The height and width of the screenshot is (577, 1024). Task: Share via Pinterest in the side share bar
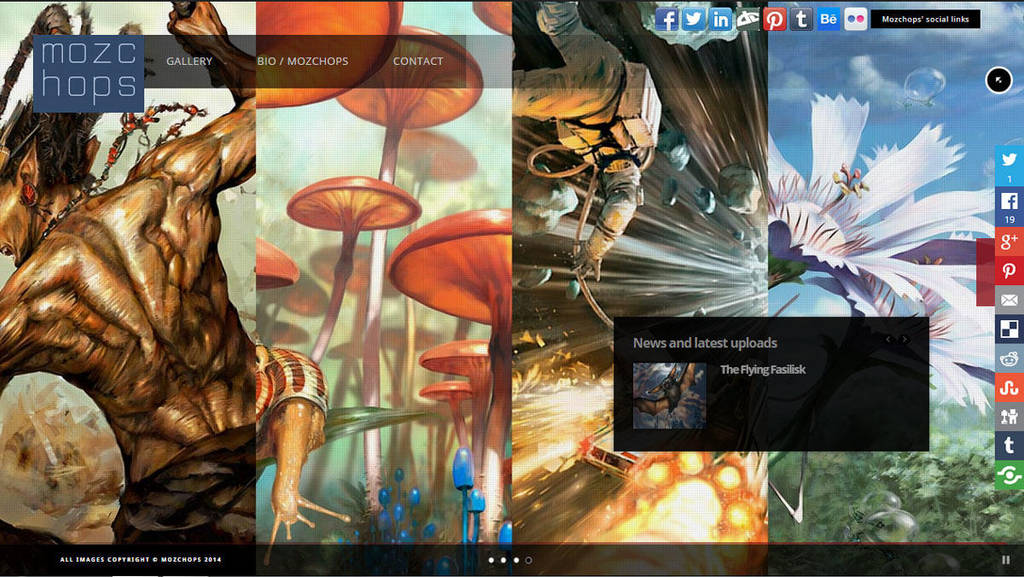[x=1009, y=271]
